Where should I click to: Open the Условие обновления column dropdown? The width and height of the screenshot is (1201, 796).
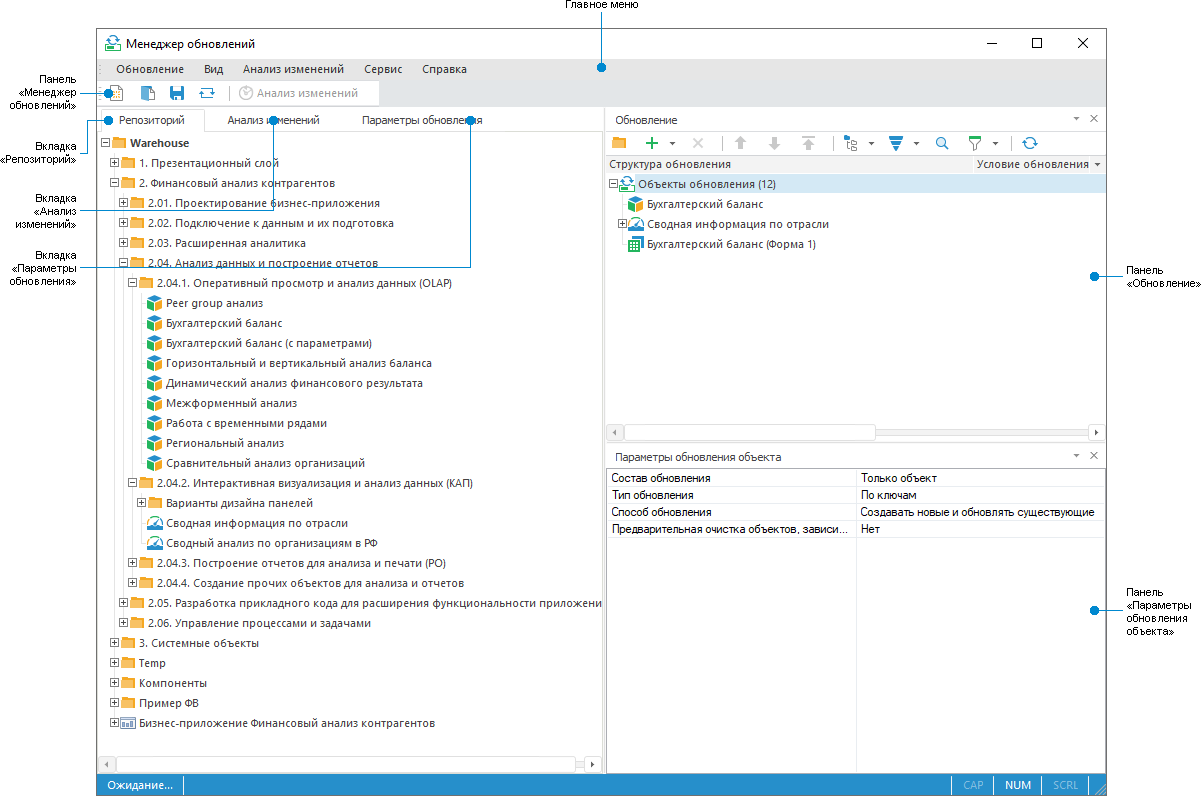1098,164
